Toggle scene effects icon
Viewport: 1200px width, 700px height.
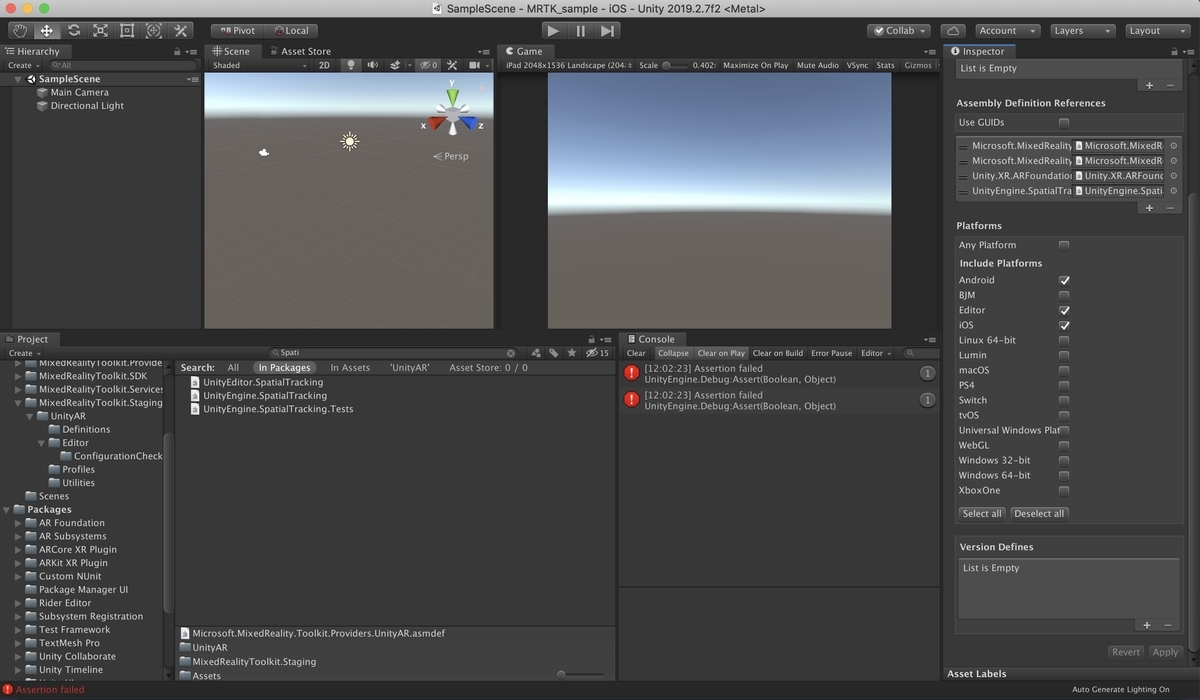[x=396, y=65]
